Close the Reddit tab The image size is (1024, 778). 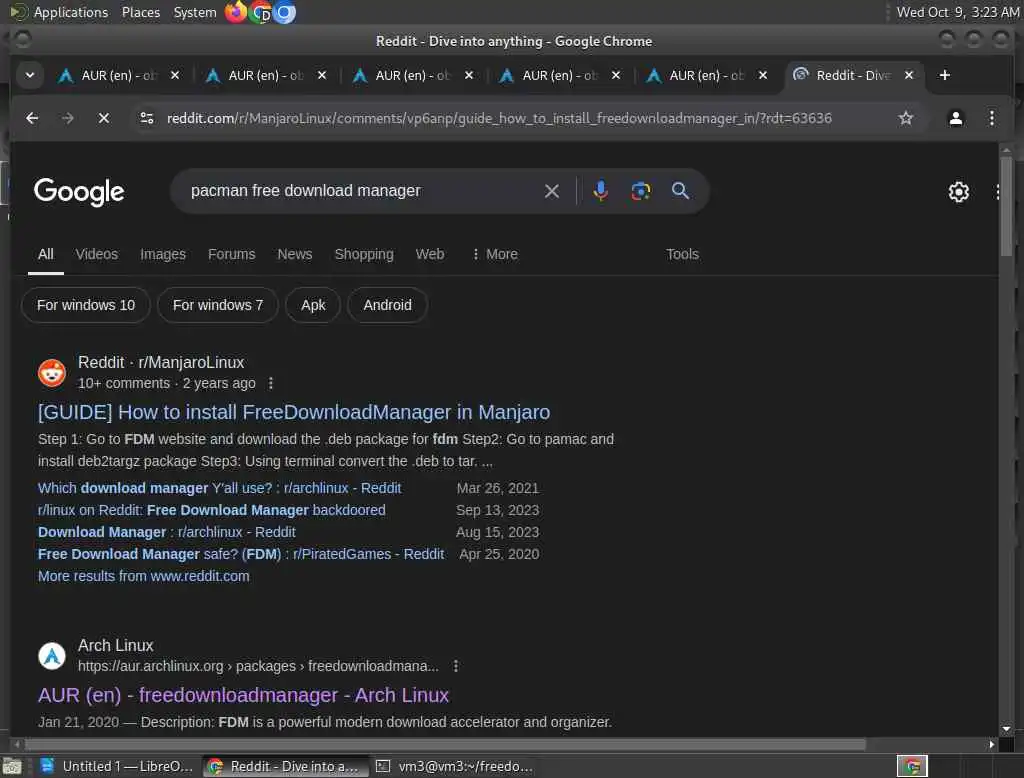pos(908,75)
